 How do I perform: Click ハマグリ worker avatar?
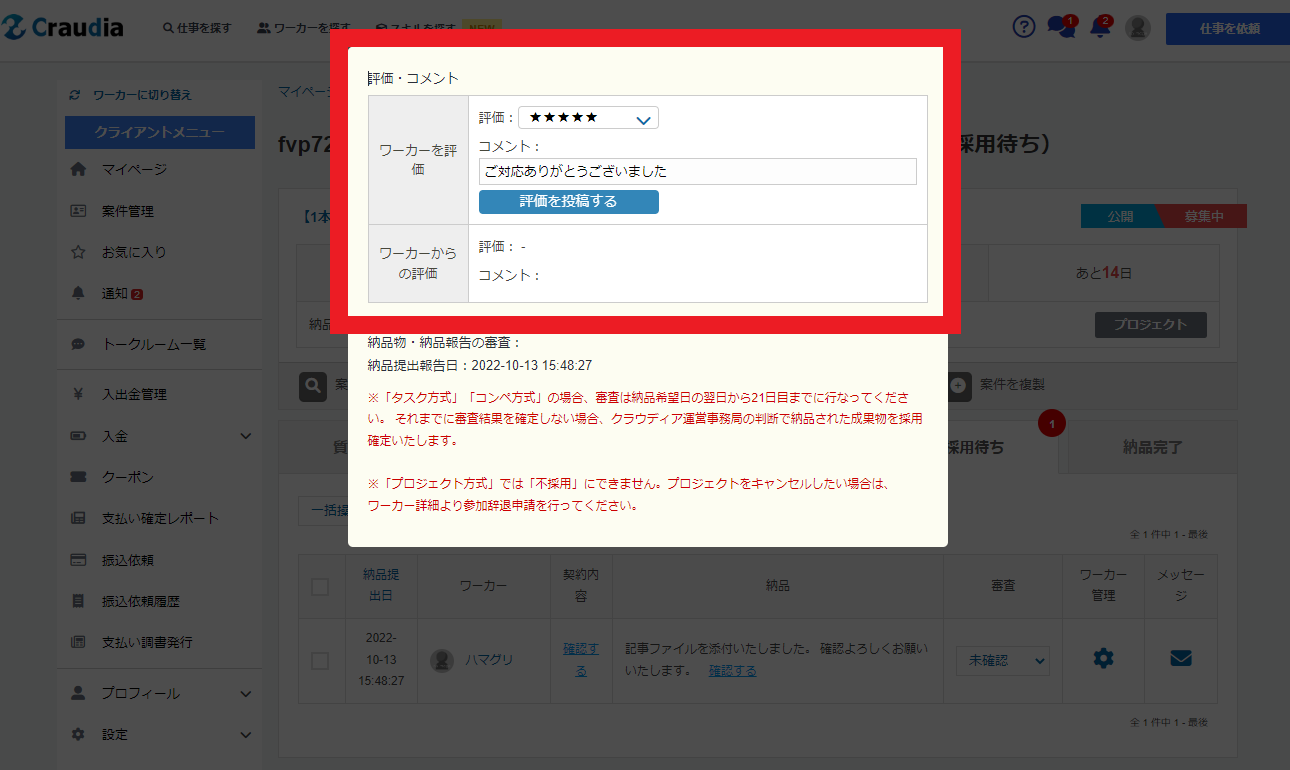442,660
